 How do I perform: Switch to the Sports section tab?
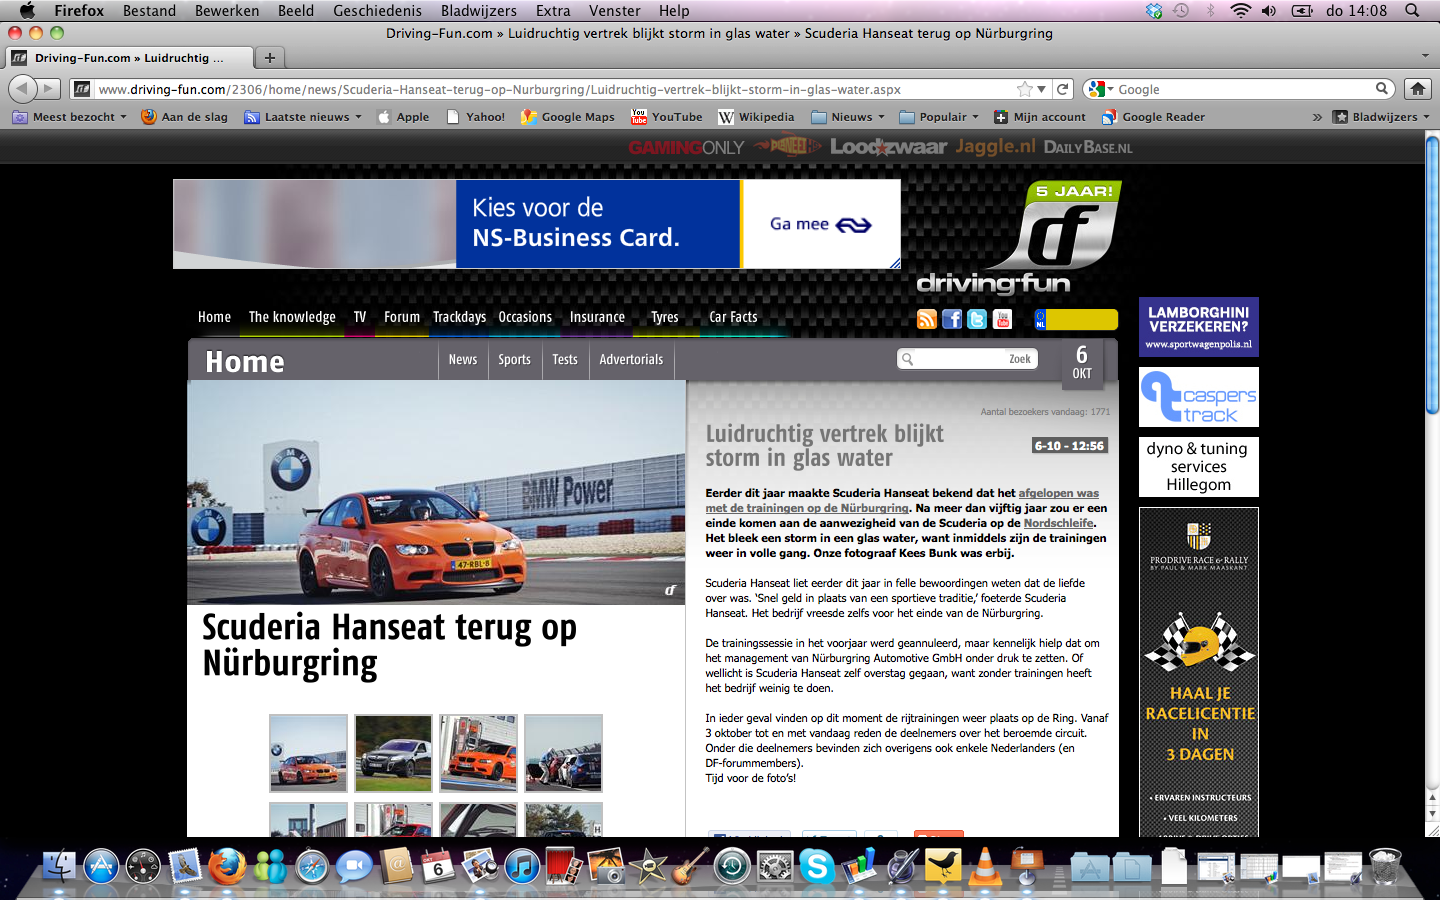pyautogui.click(x=515, y=359)
